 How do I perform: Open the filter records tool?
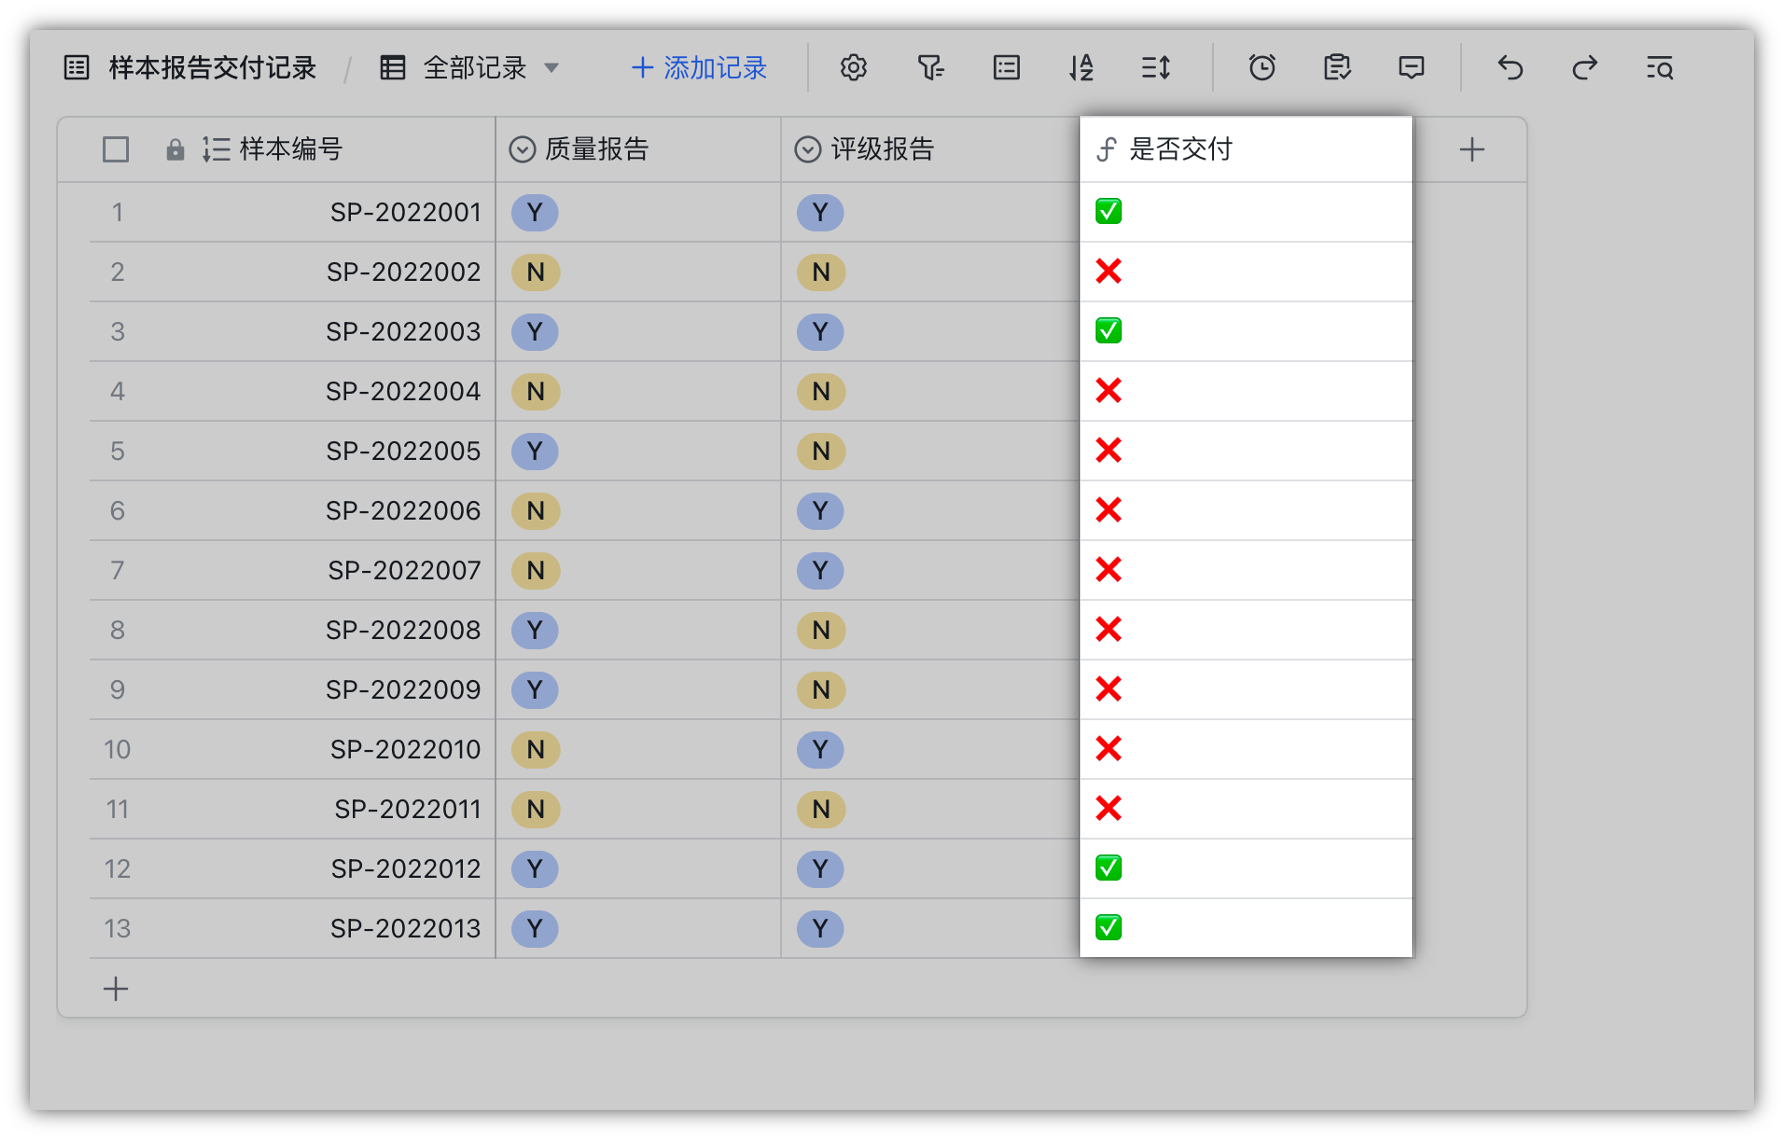[930, 68]
